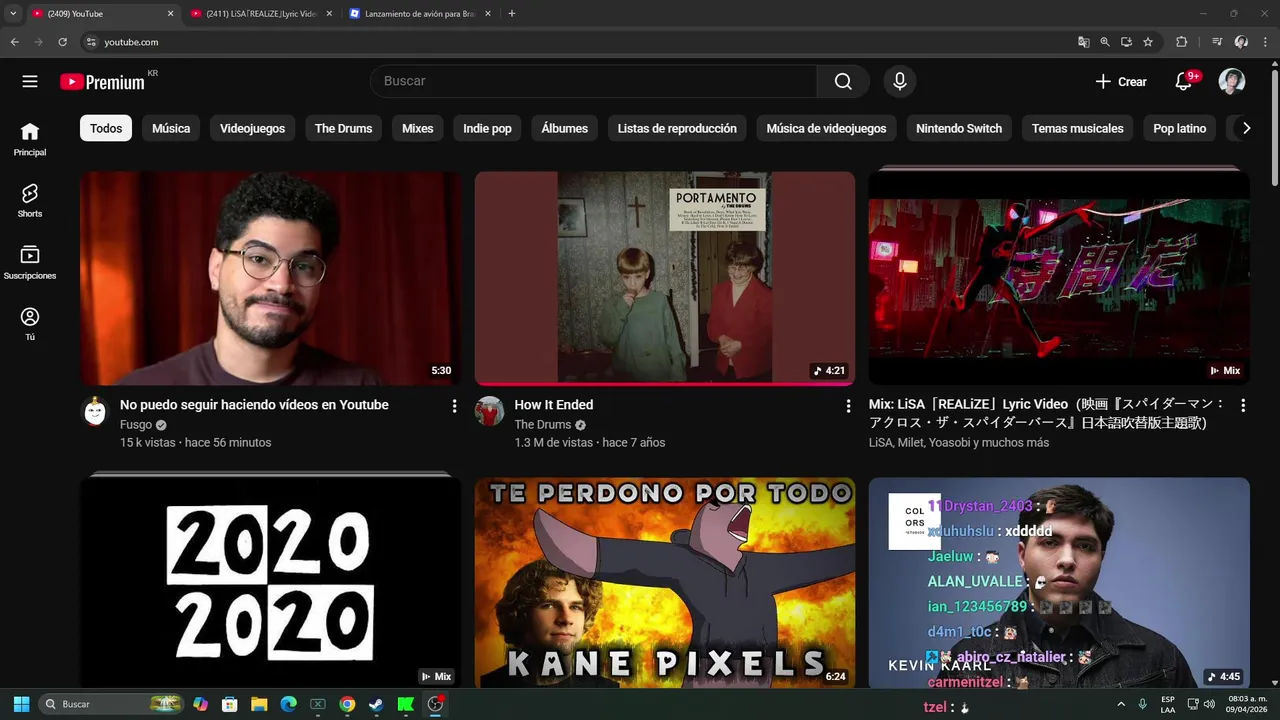Select the Nintendo Switch chip

coord(959,128)
